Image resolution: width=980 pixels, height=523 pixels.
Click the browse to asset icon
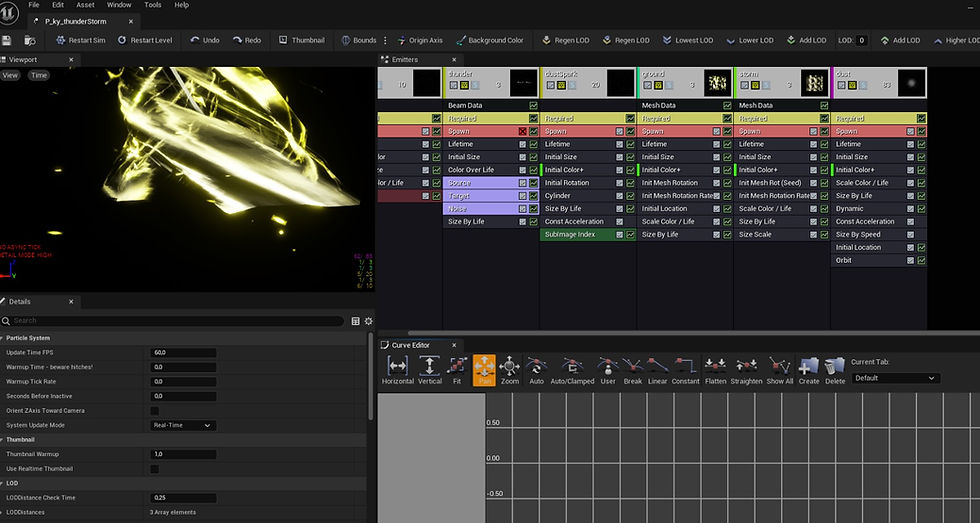29,40
